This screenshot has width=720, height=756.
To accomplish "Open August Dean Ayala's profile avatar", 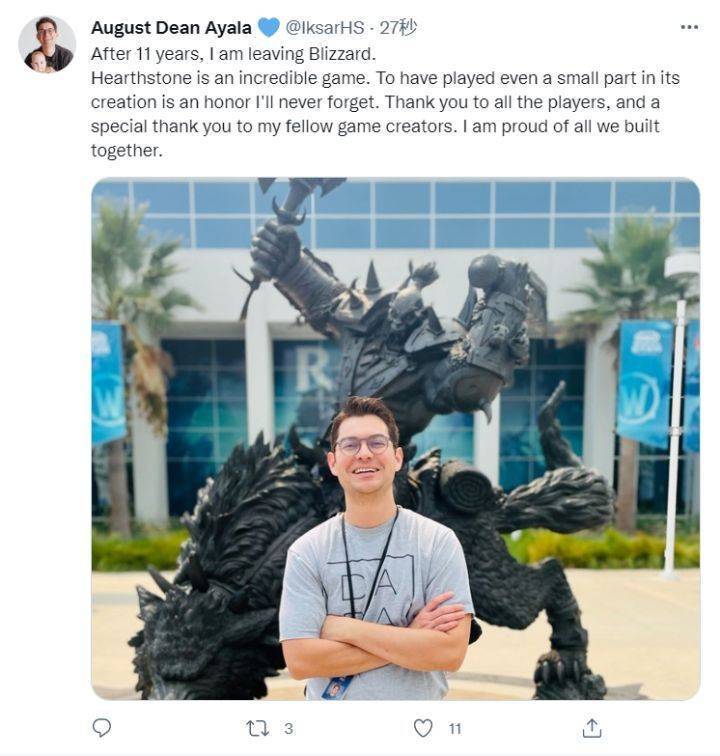I will click(x=47, y=44).
